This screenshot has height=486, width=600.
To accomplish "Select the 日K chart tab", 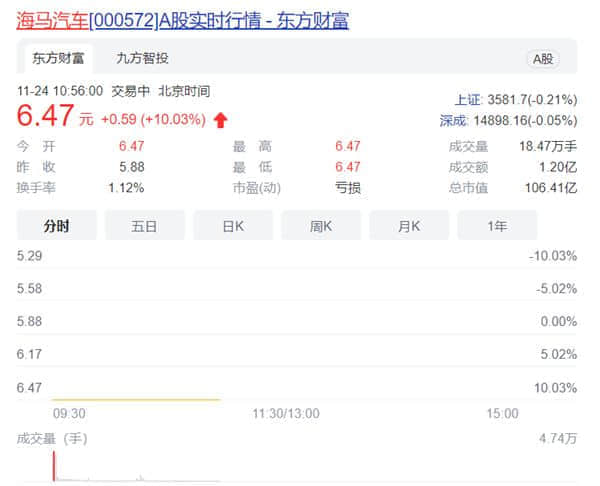I will pos(233,226).
